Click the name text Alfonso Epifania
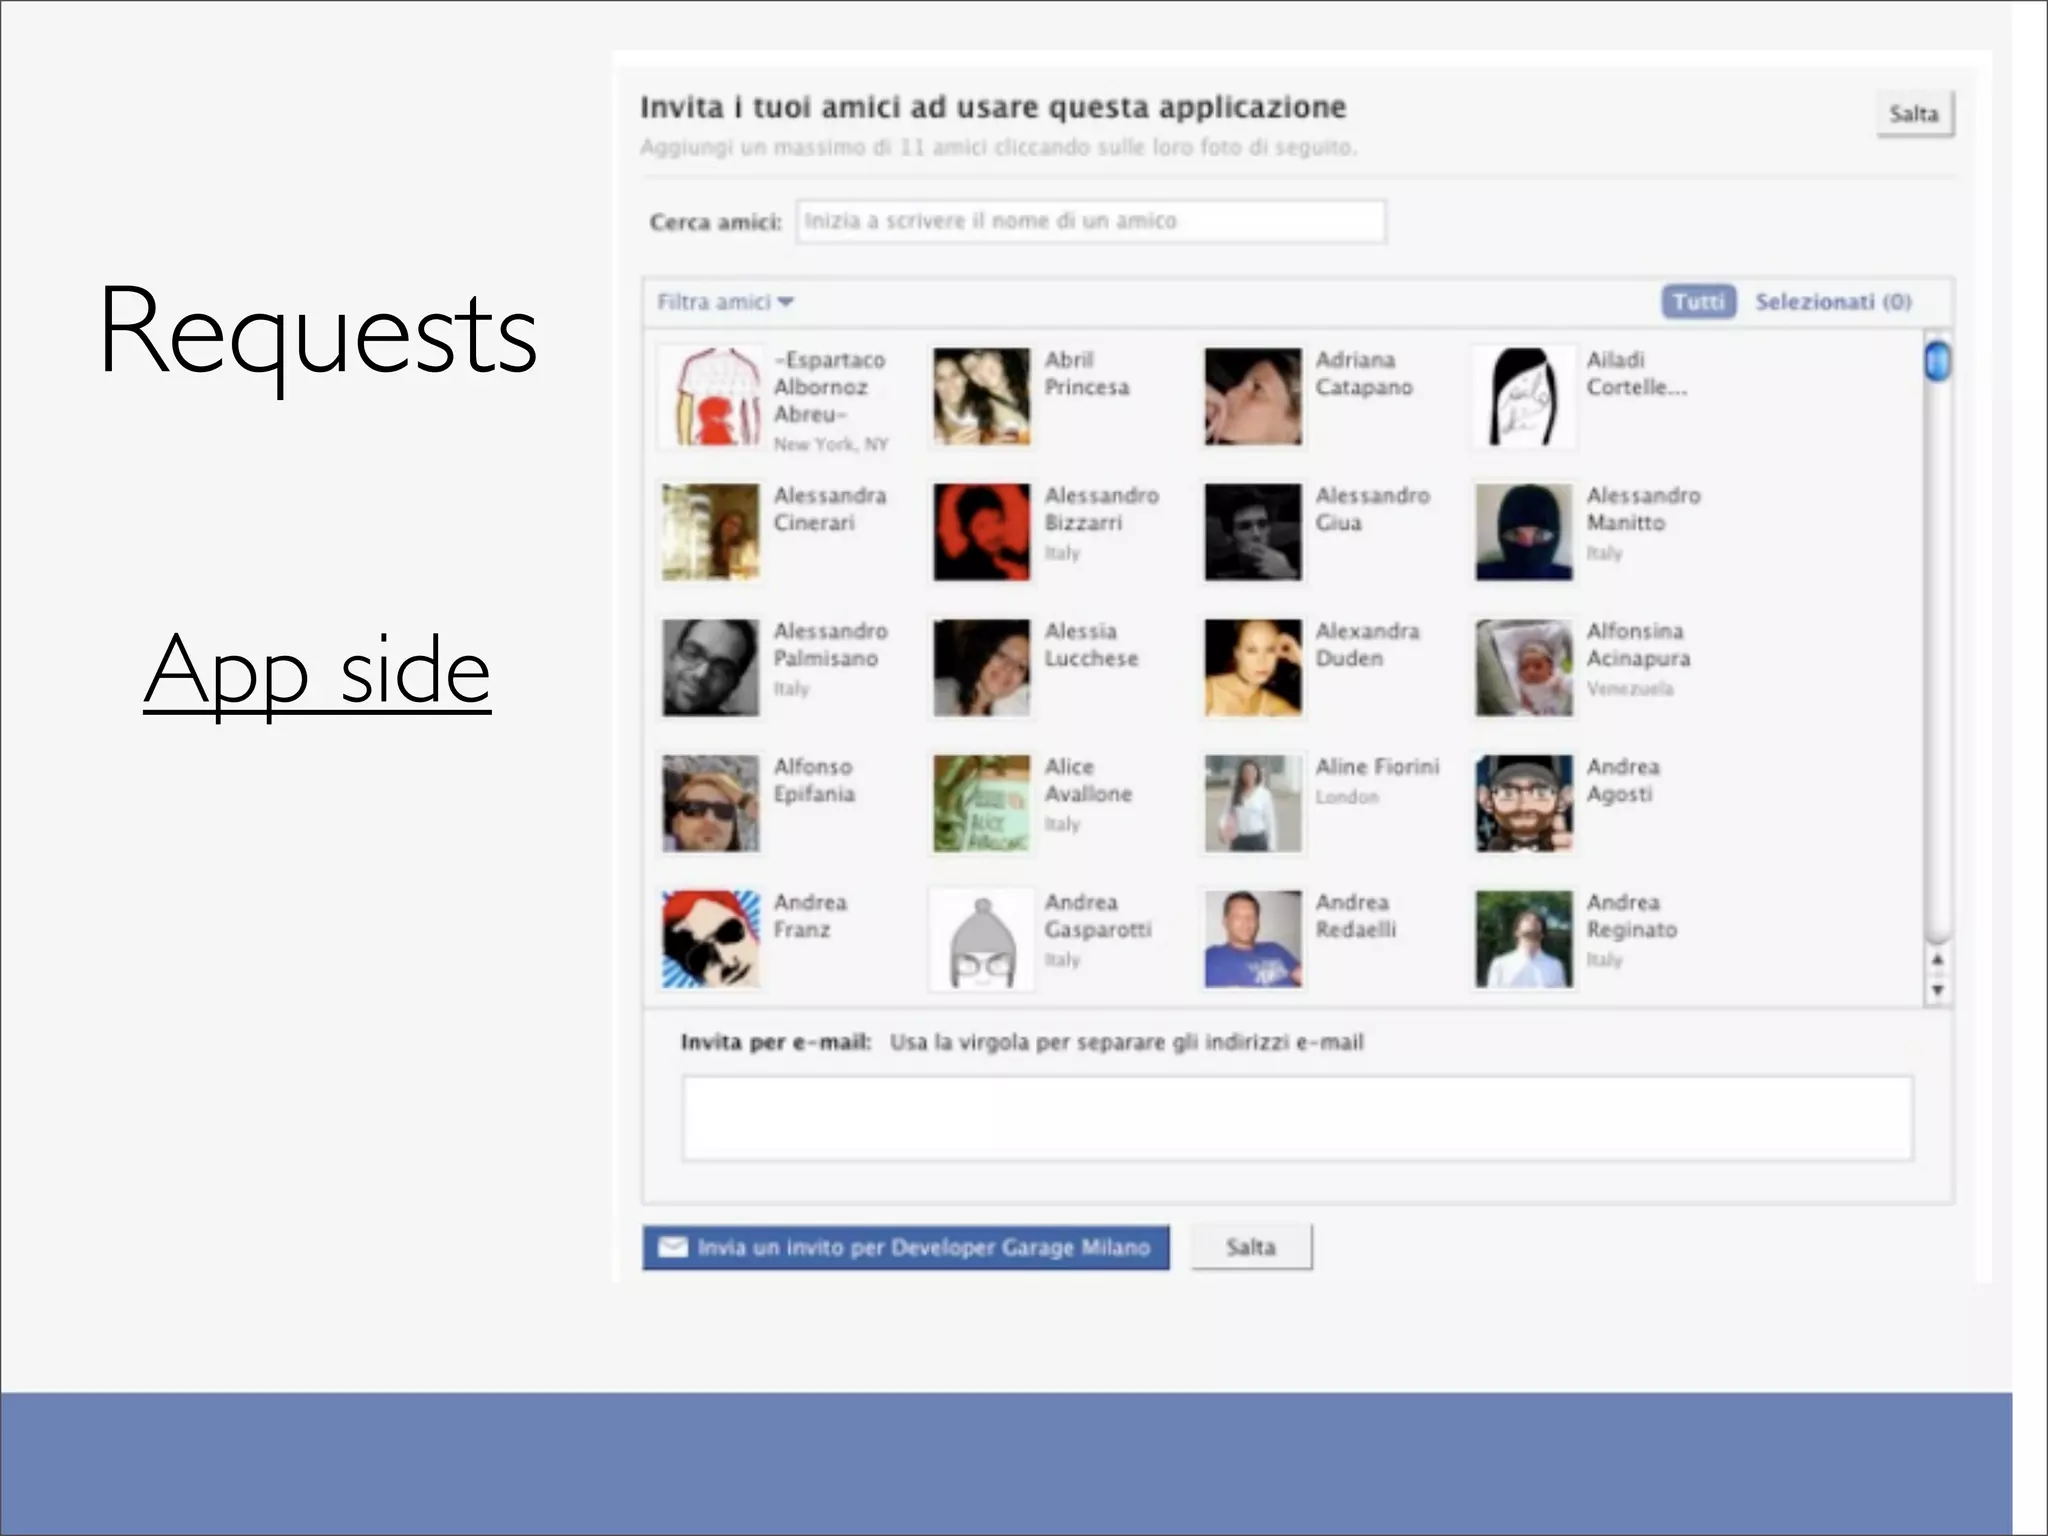 [x=814, y=781]
